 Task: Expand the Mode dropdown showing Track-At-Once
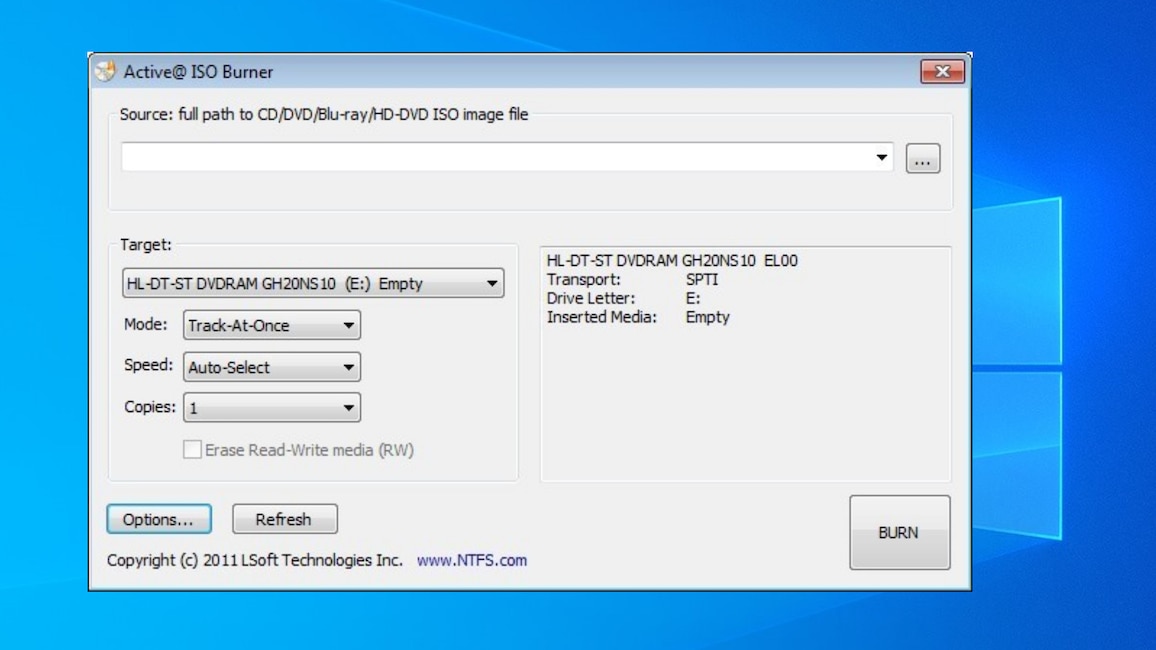coord(271,325)
